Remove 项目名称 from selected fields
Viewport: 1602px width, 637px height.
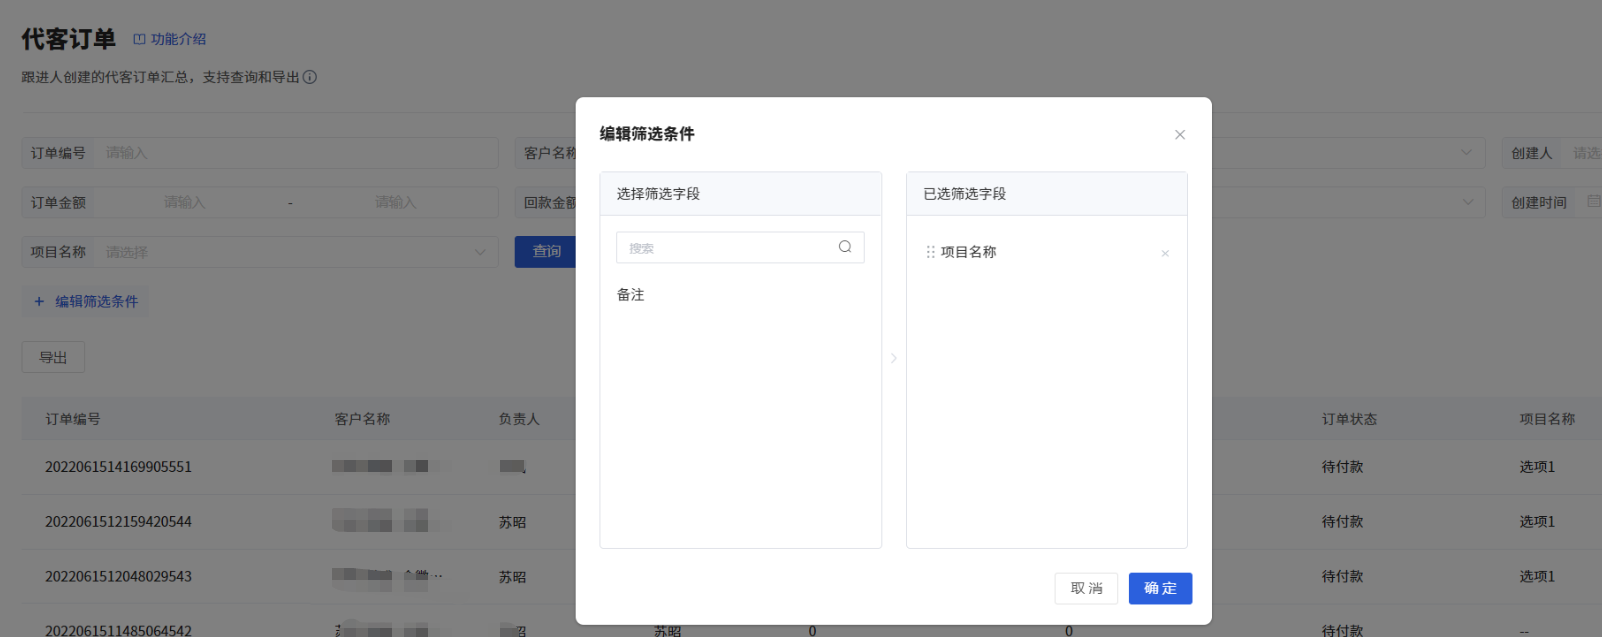point(1165,254)
